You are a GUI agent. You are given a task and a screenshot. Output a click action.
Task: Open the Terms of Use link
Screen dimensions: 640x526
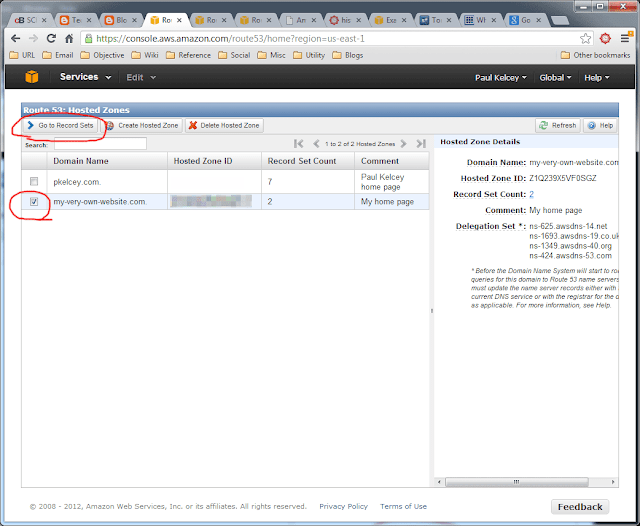click(x=403, y=506)
